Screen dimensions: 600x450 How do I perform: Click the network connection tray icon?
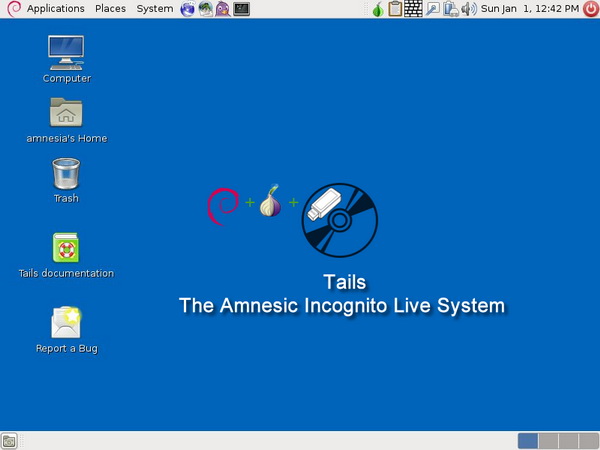(450, 9)
